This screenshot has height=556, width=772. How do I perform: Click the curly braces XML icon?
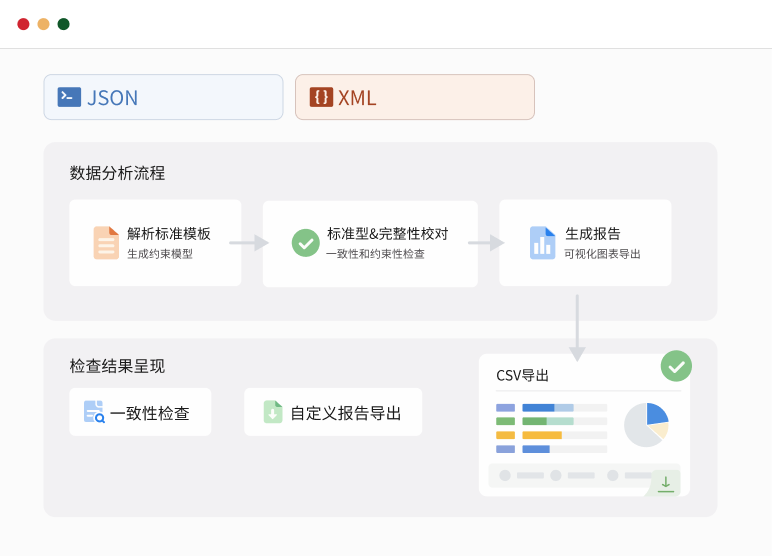(321, 97)
